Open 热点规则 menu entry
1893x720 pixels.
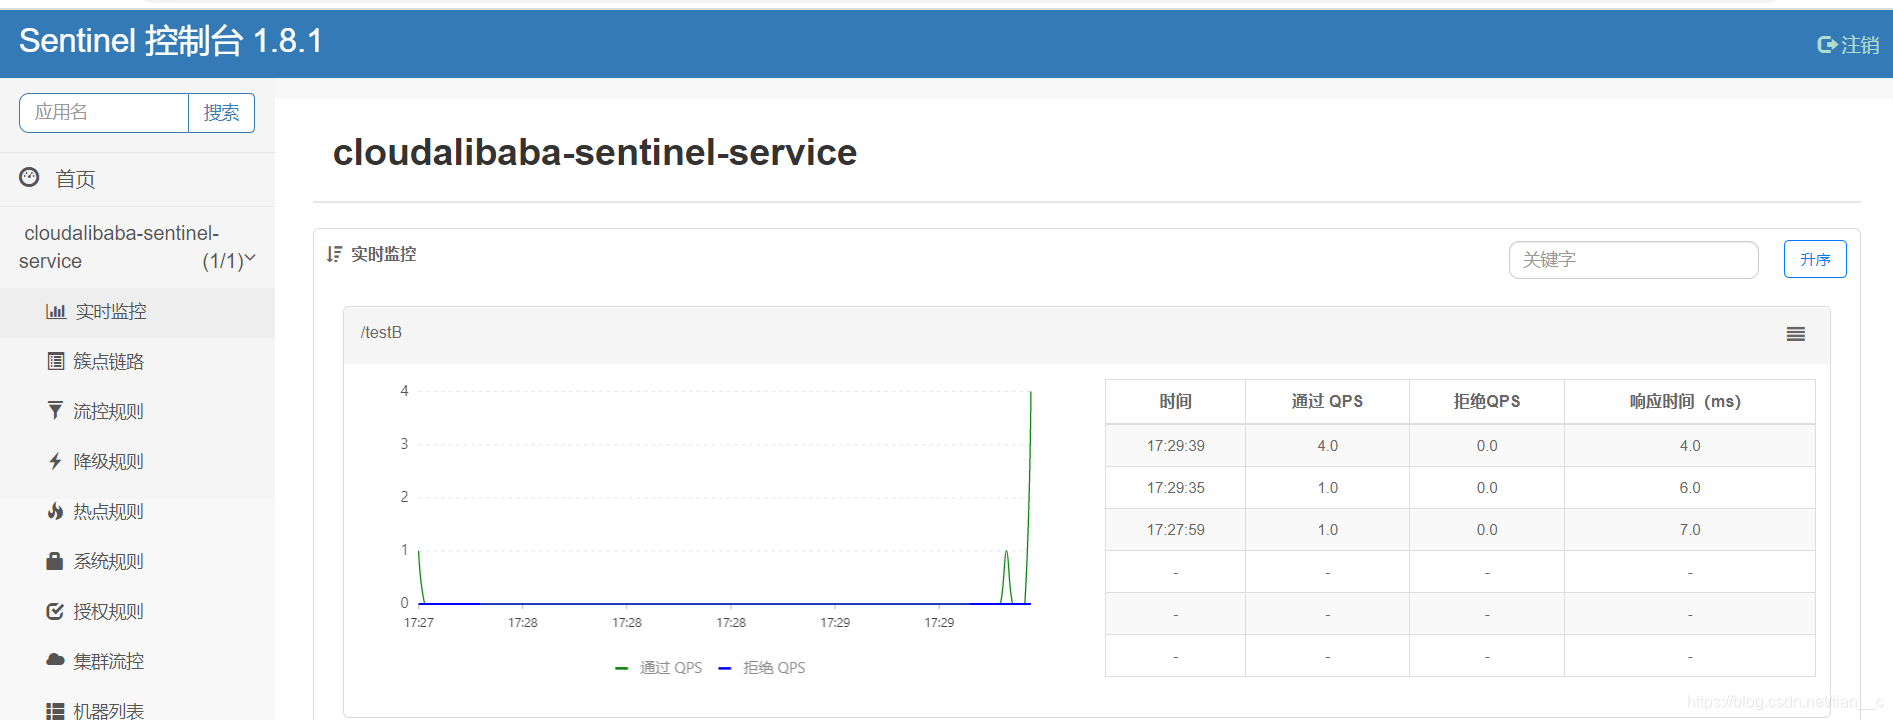tap(108, 511)
